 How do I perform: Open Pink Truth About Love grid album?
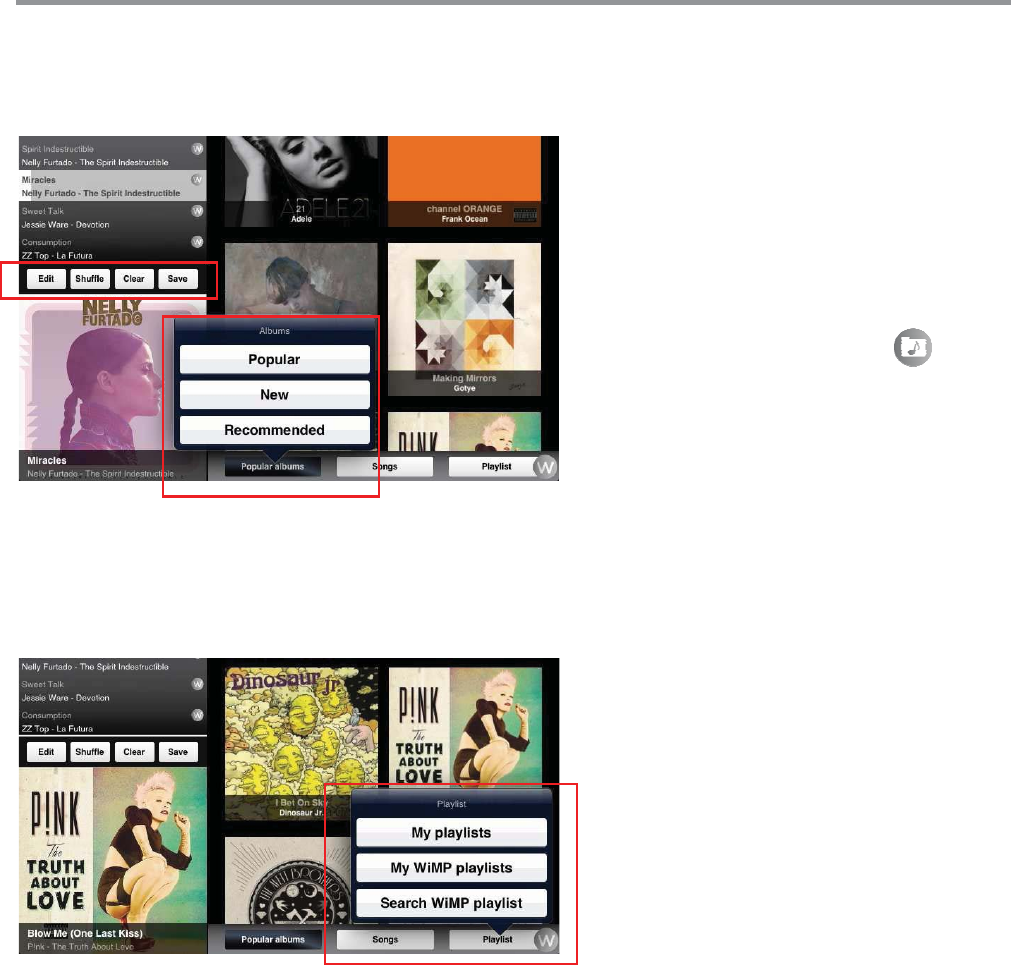tap(465, 727)
